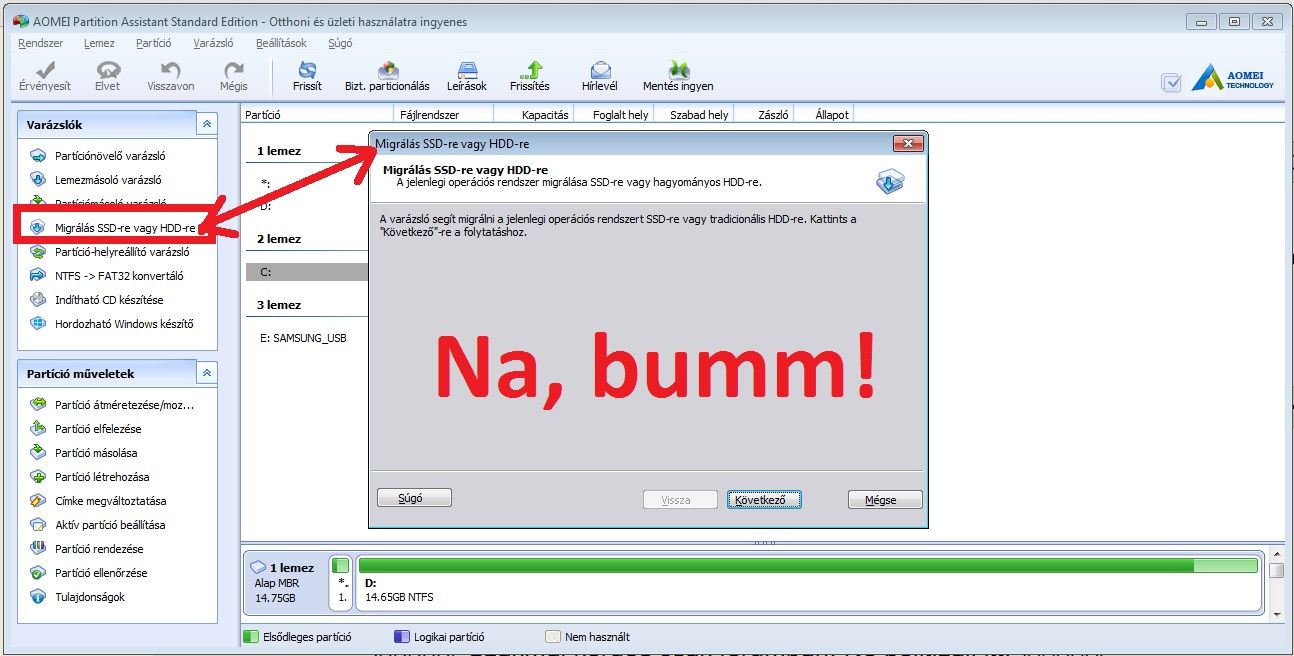
Task: Close the Migrálás SSD-re vagy HDD-re dialog
Action: 908,144
